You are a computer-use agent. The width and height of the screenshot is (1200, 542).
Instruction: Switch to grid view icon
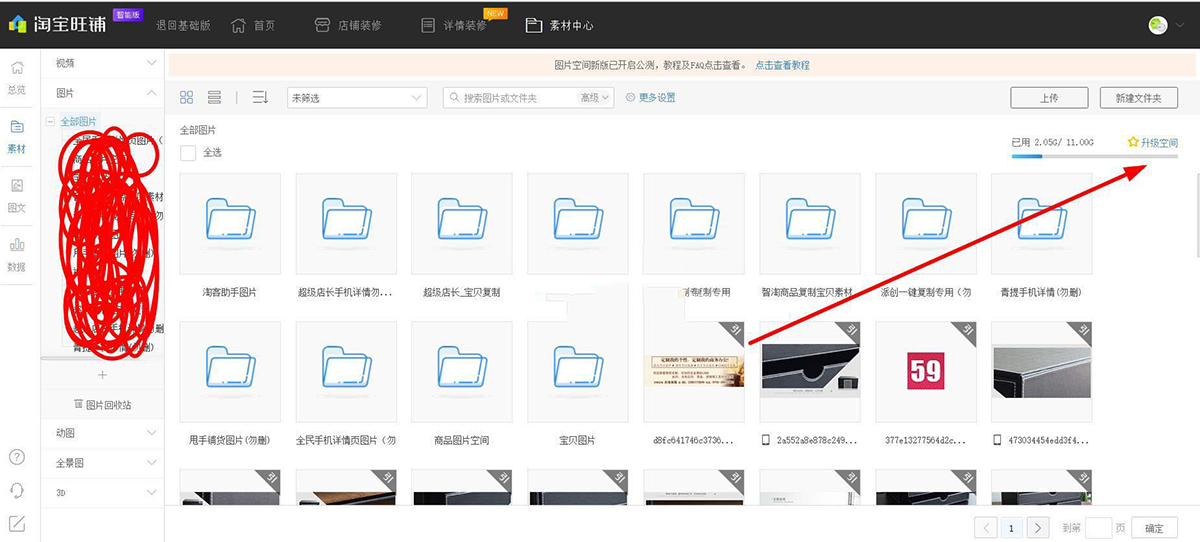(x=186, y=97)
